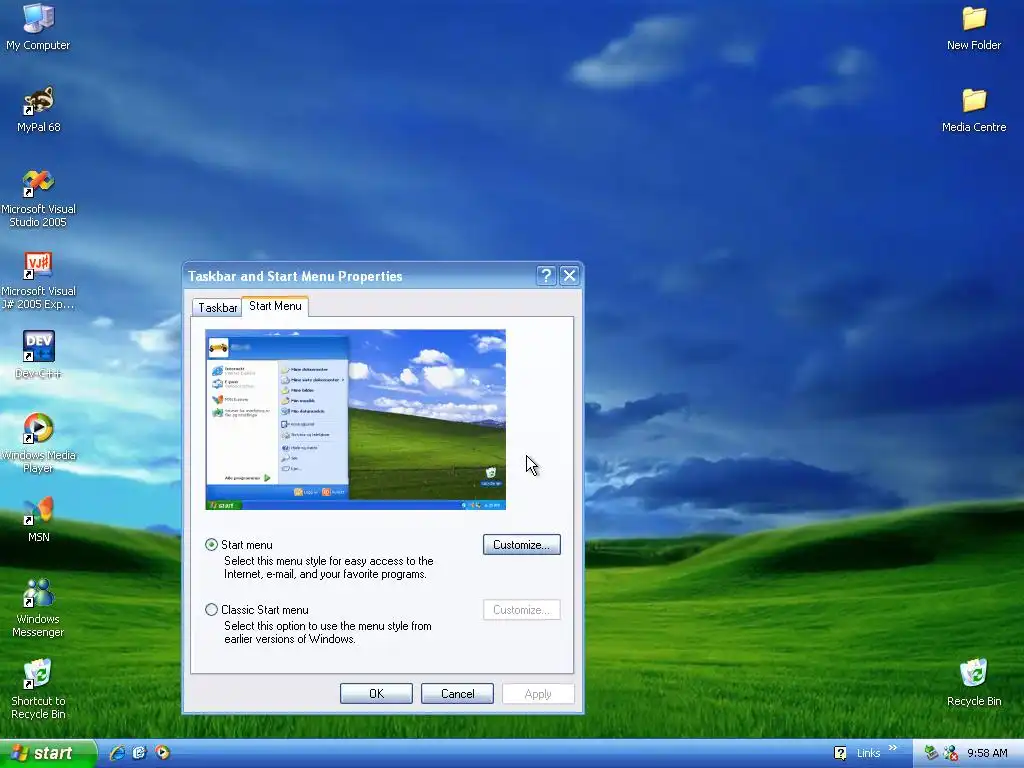The height and width of the screenshot is (768, 1024).
Task: Select Windows Media Player desktop shortcut
Action: 38,442
